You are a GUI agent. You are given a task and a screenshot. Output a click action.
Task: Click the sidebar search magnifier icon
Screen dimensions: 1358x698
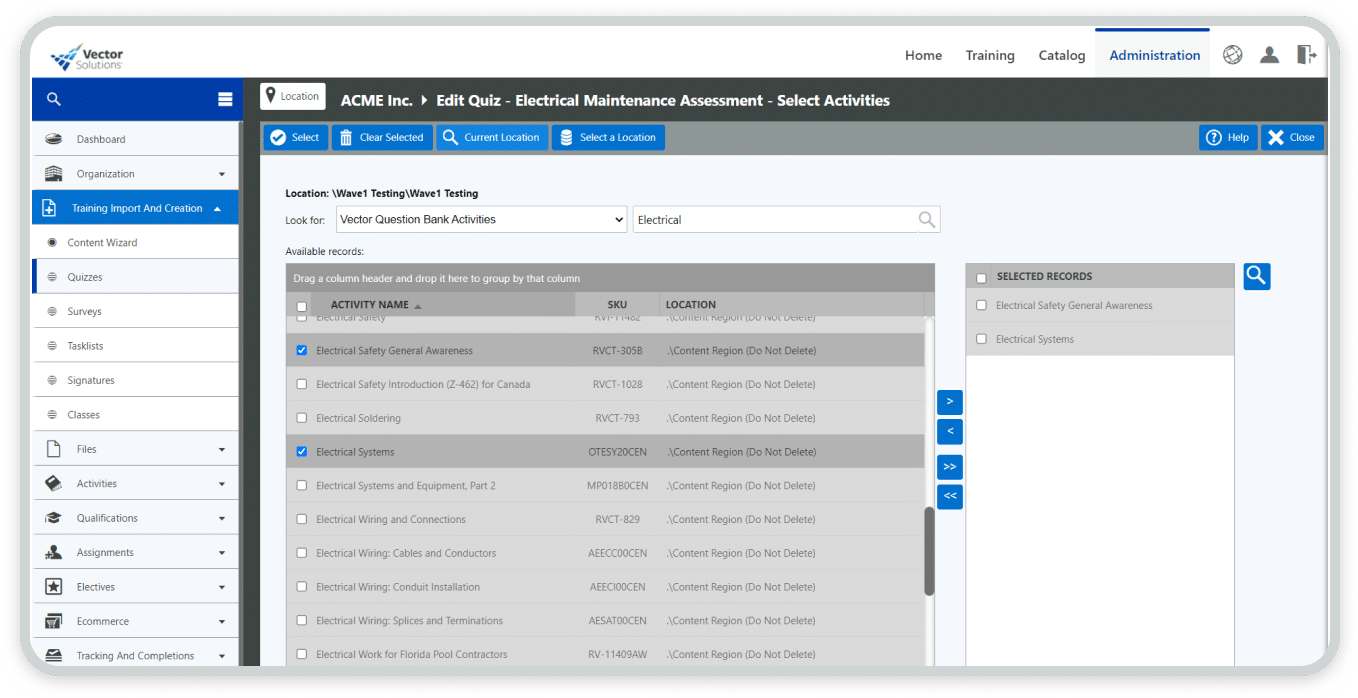[x=54, y=99]
